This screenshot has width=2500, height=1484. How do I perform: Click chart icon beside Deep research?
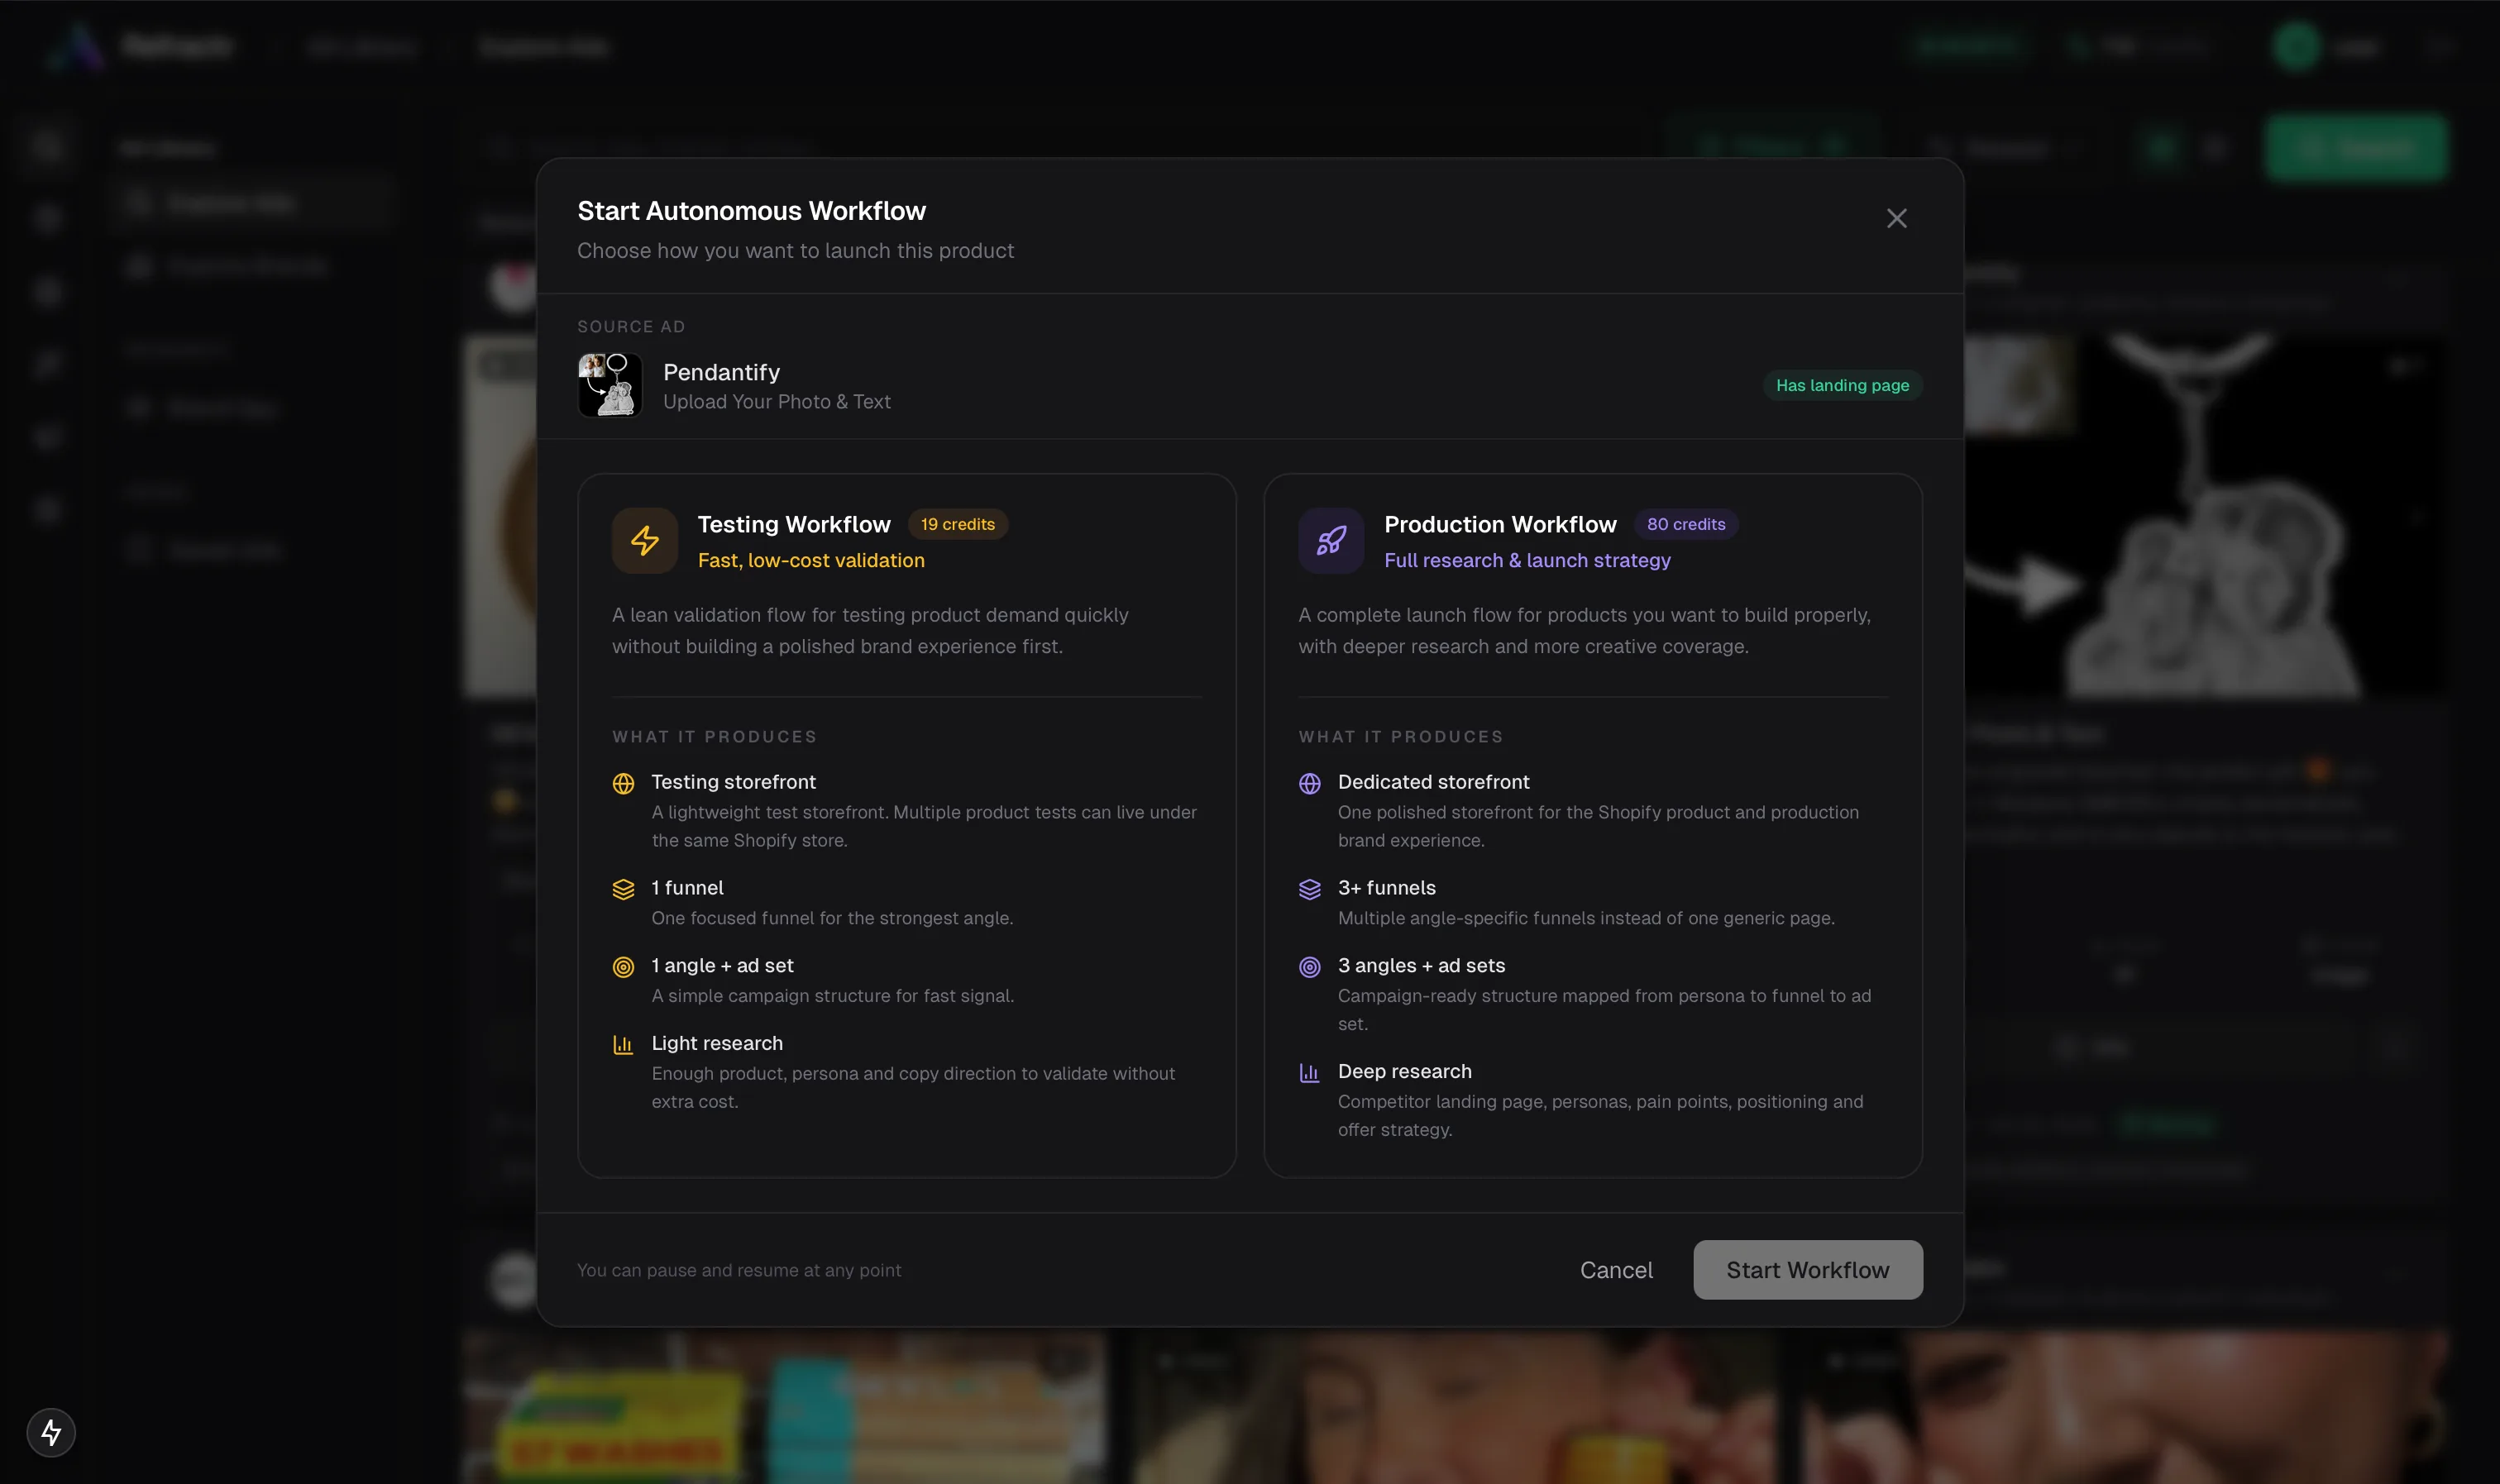[x=1309, y=1073]
